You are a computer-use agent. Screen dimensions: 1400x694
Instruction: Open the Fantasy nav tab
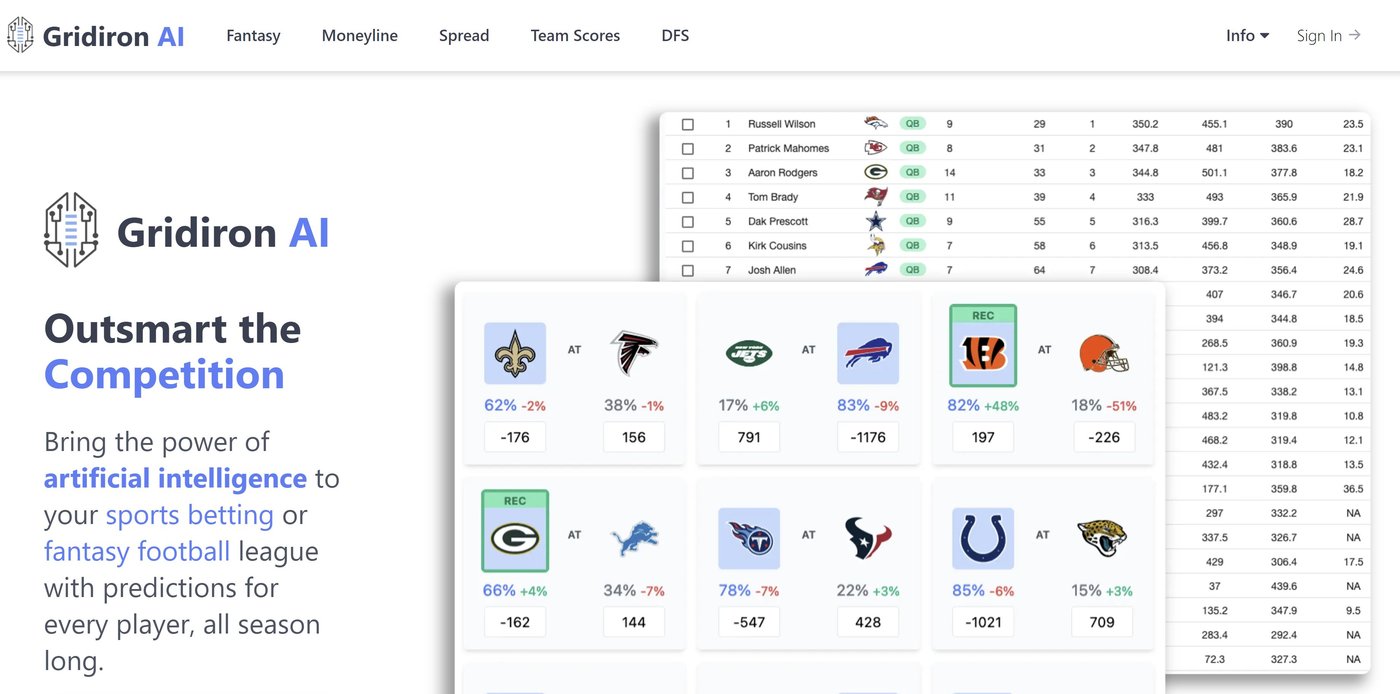[x=253, y=35]
